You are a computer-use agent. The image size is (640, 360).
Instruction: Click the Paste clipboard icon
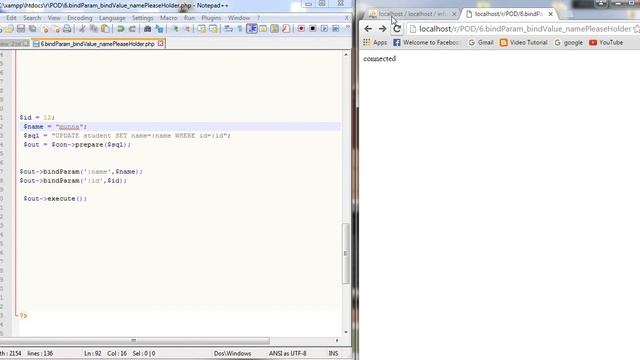pyautogui.click(x=105, y=29)
